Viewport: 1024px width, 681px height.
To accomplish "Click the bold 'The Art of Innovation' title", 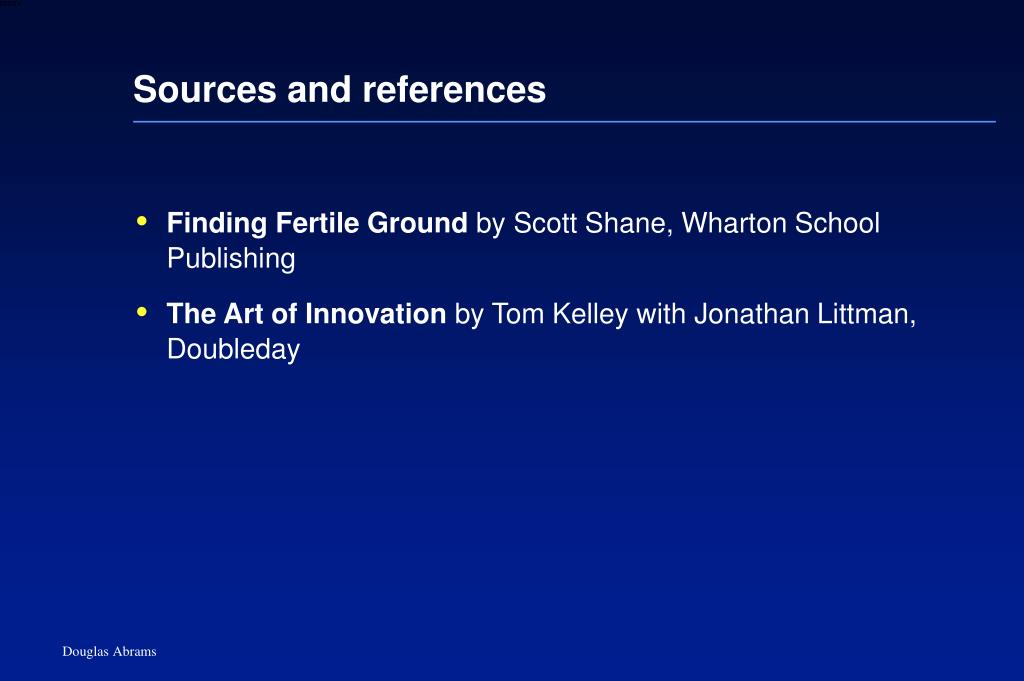I will [x=306, y=314].
